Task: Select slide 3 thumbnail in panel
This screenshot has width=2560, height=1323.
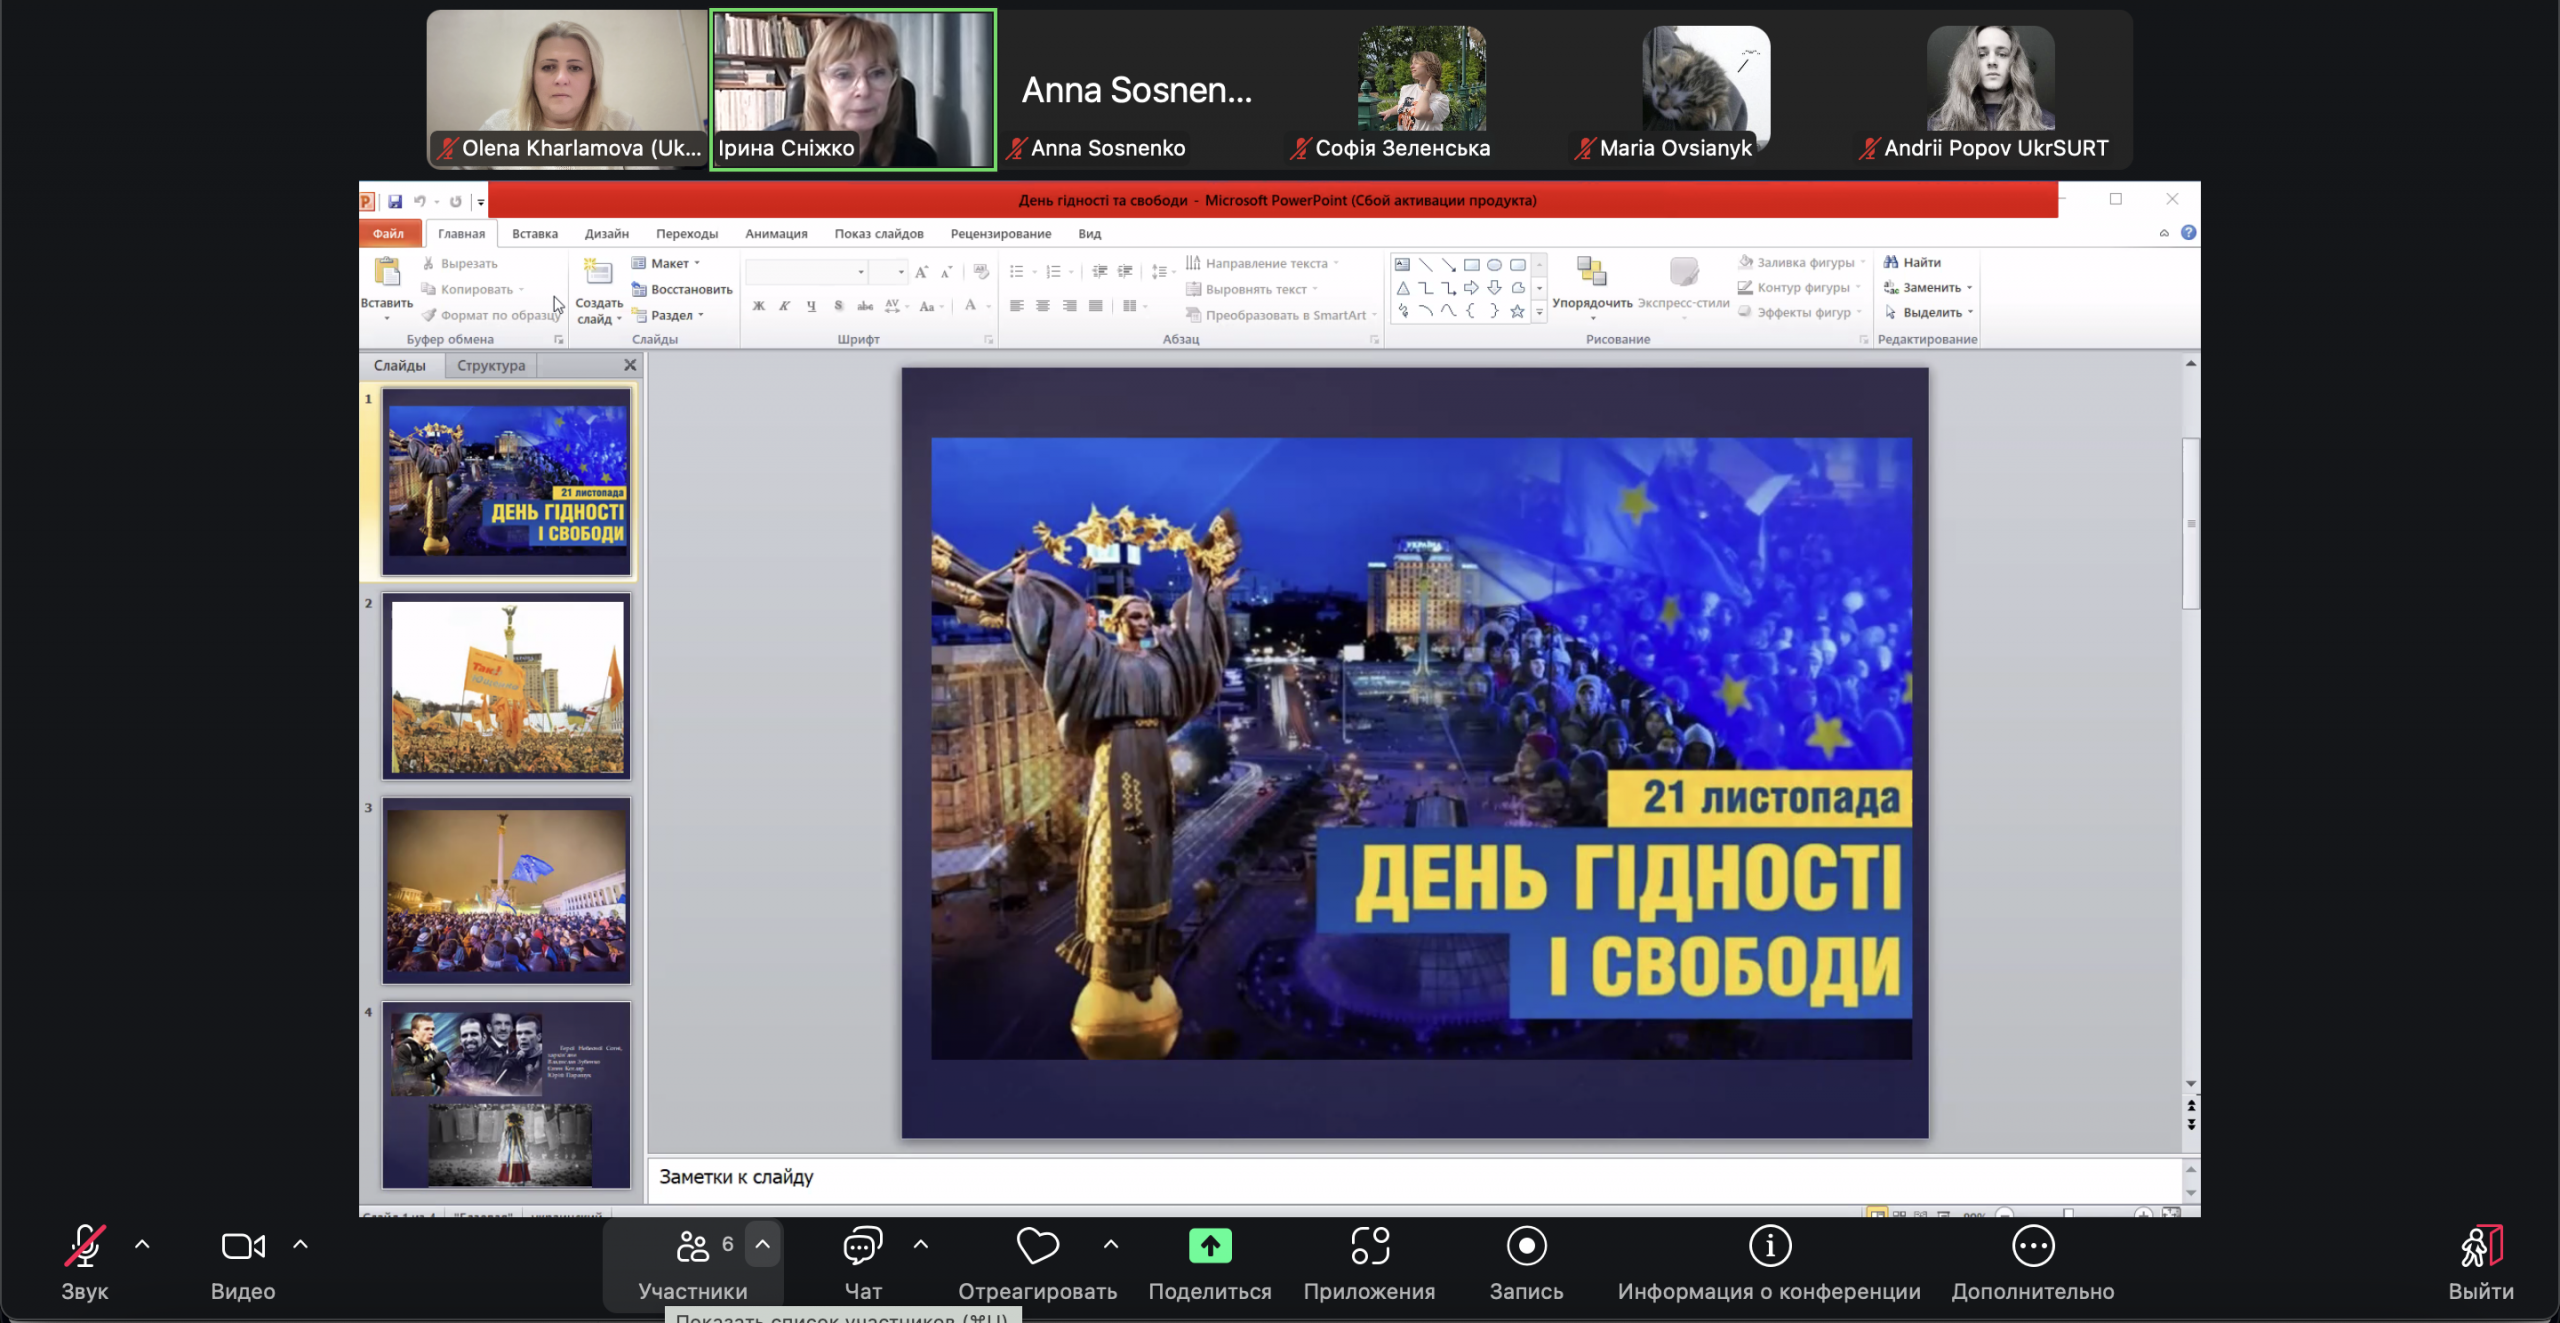Action: (506, 890)
